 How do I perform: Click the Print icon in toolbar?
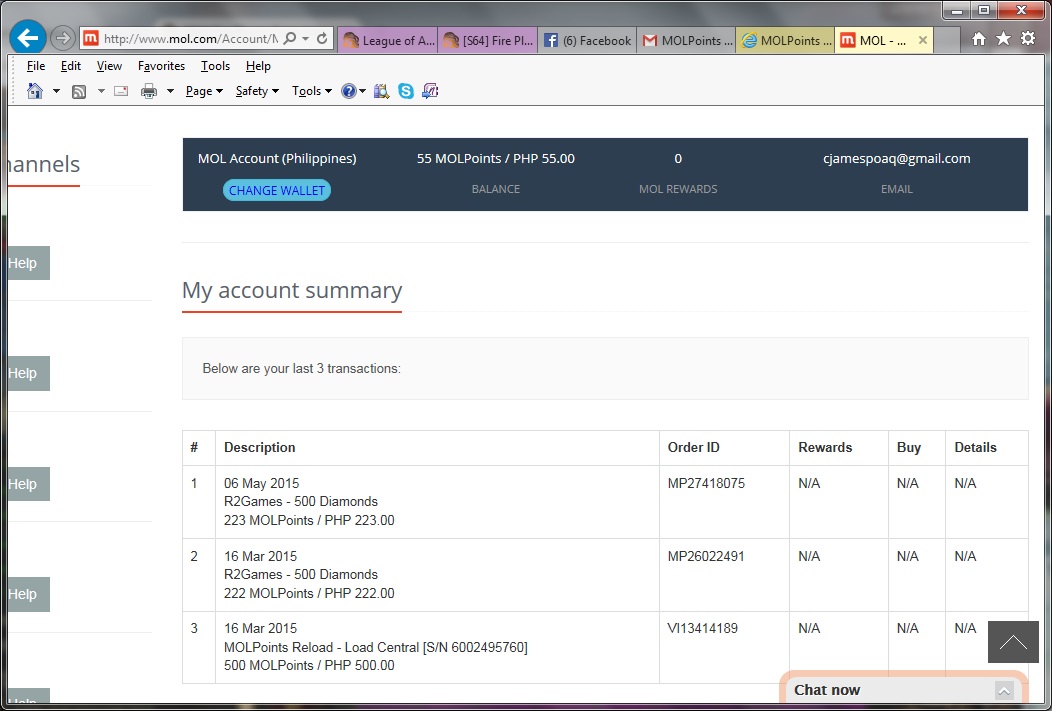pos(149,91)
